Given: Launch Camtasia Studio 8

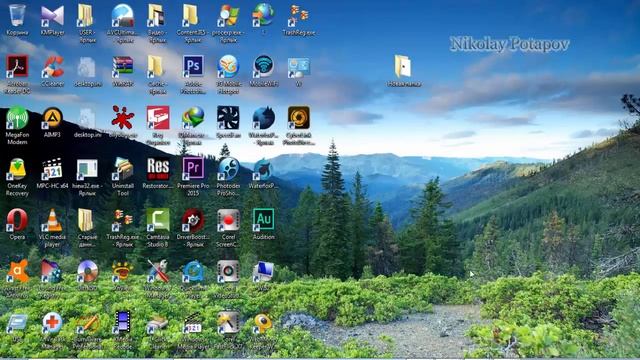Looking at the screenshot, I should click(x=158, y=220).
